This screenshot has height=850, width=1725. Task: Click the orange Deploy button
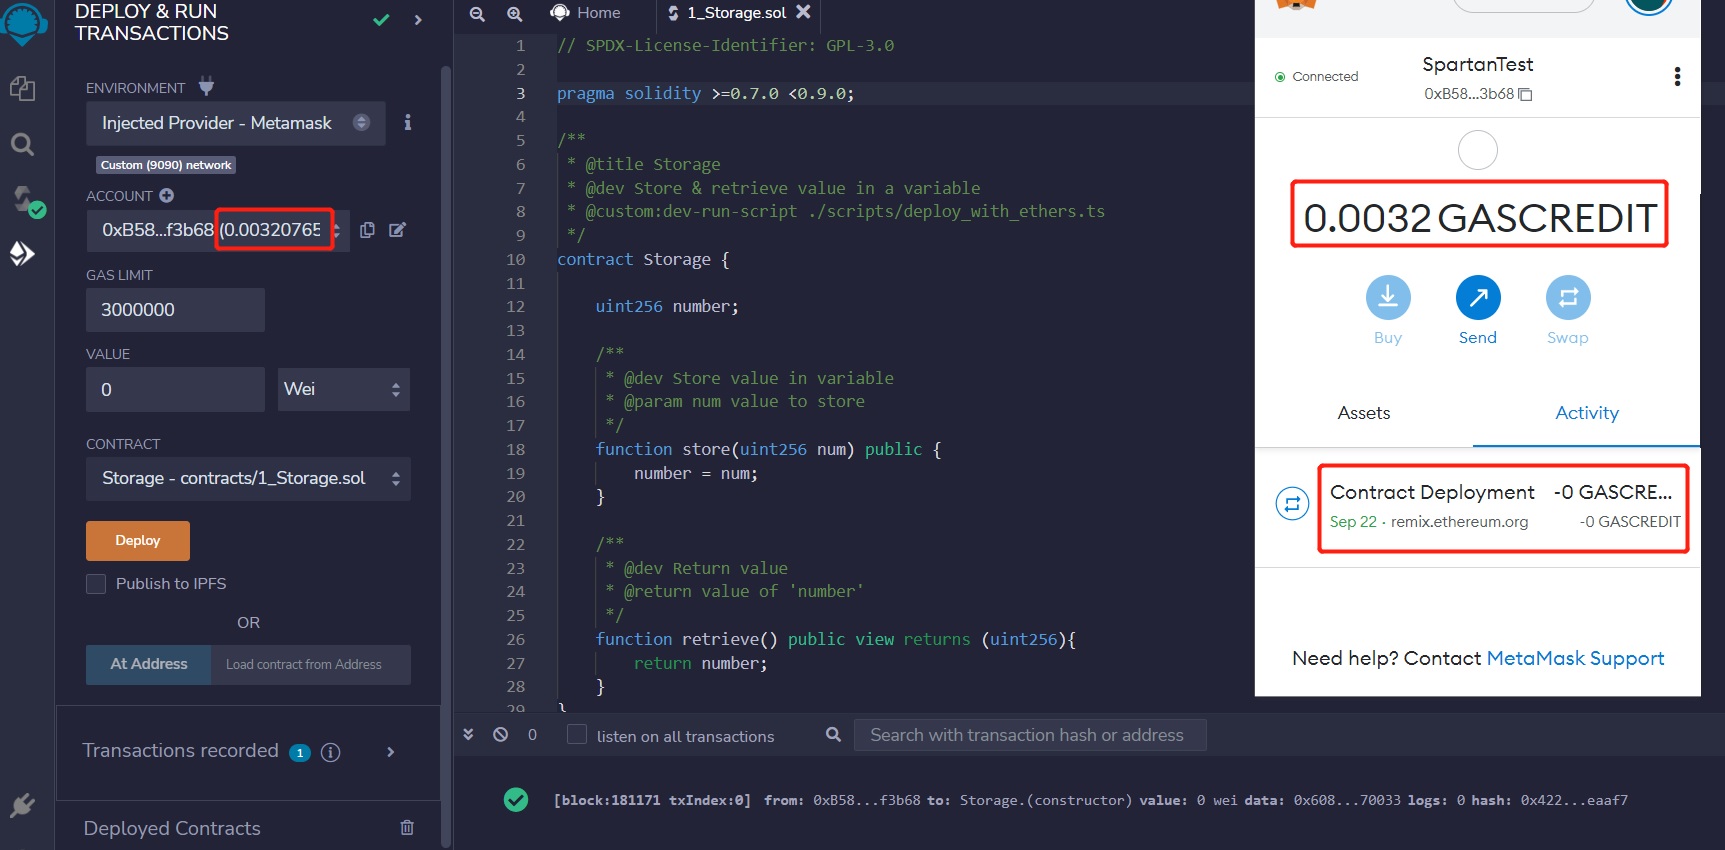click(138, 541)
